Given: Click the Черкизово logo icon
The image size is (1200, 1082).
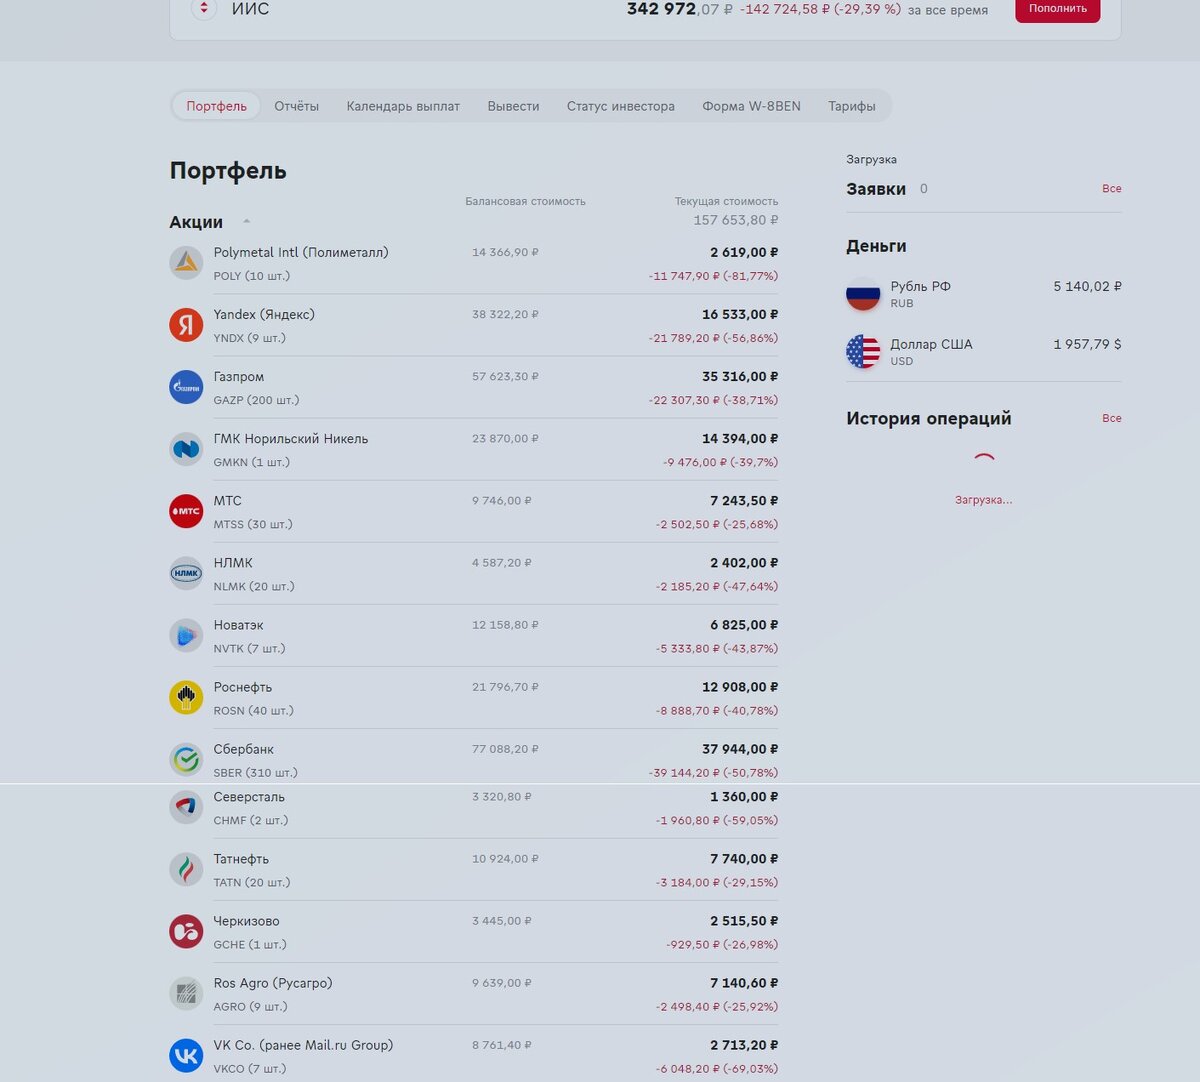Looking at the screenshot, I should [186, 931].
